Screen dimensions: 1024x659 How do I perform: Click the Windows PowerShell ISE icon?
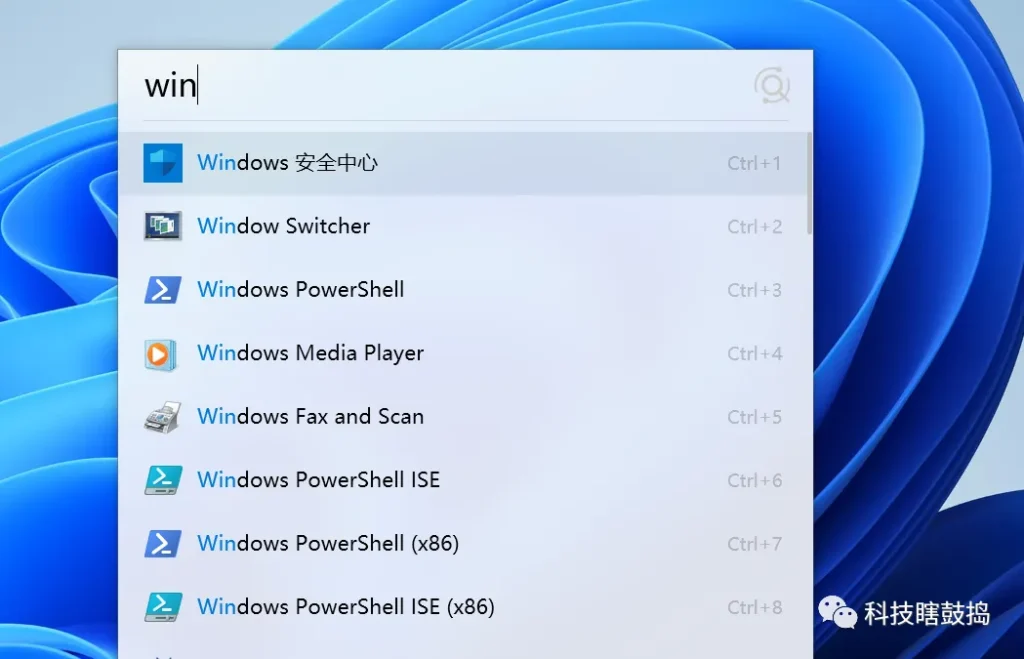(x=163, y=480)
